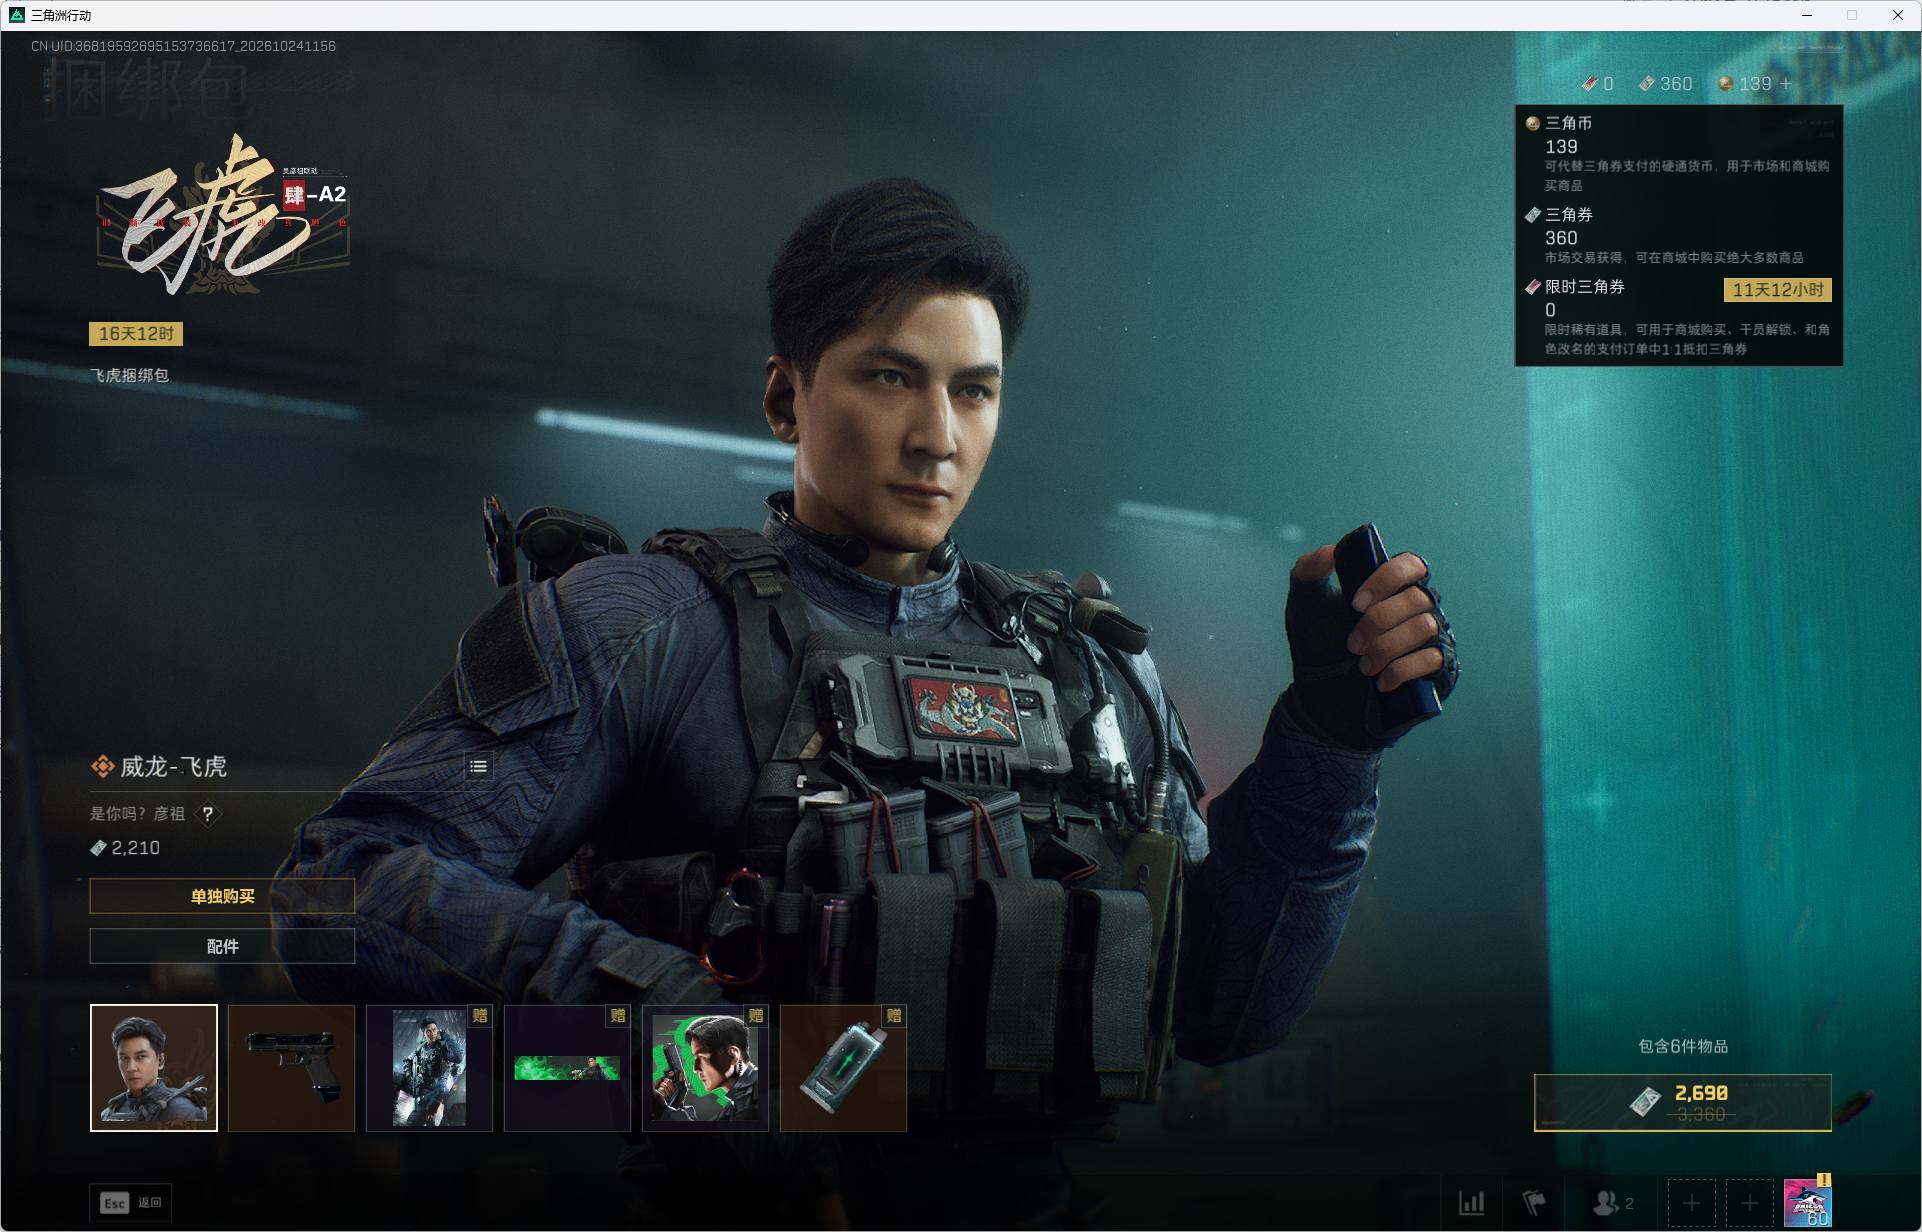Select the gifted avatar thumbnail
The width and height of the screenshot is (1922, 1232).
click(706, 1068)
